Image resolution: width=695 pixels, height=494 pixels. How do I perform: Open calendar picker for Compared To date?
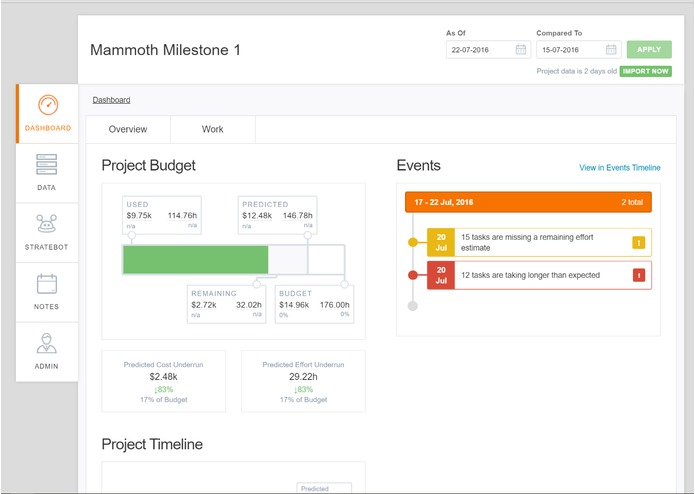pyautogui.click(x=611, y=50)
